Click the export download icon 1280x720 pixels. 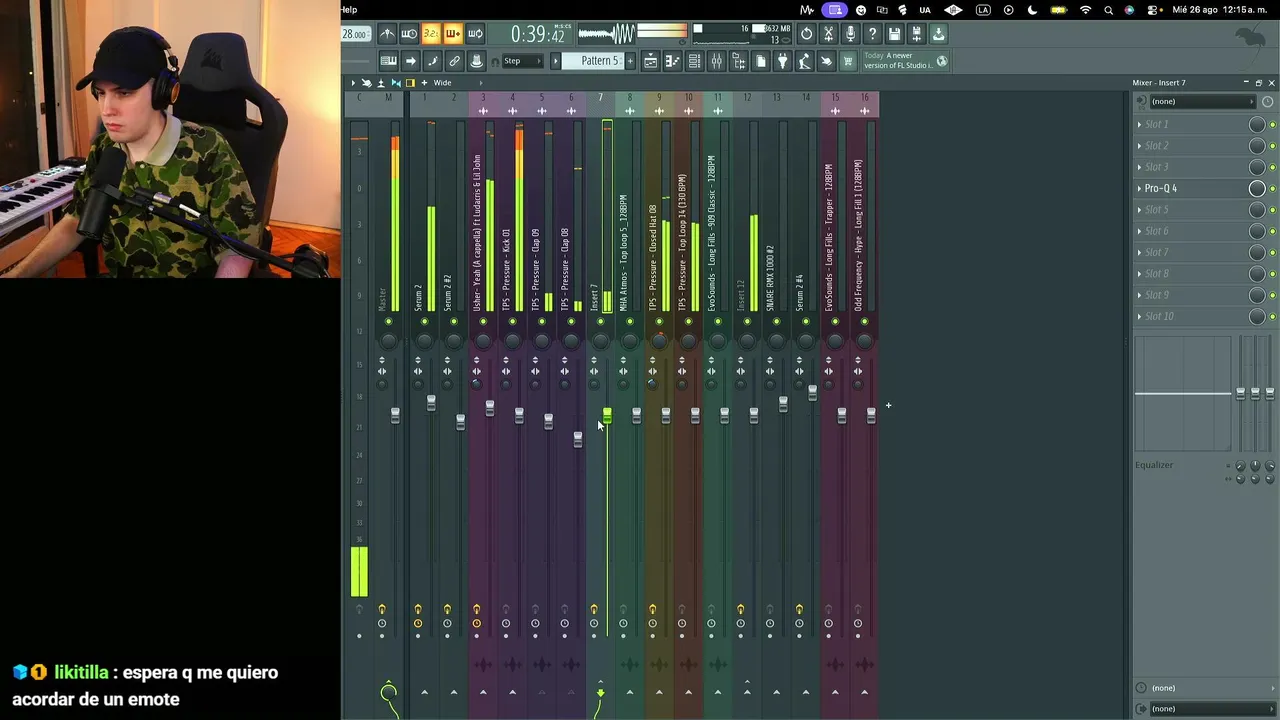[x=938, y=34]
